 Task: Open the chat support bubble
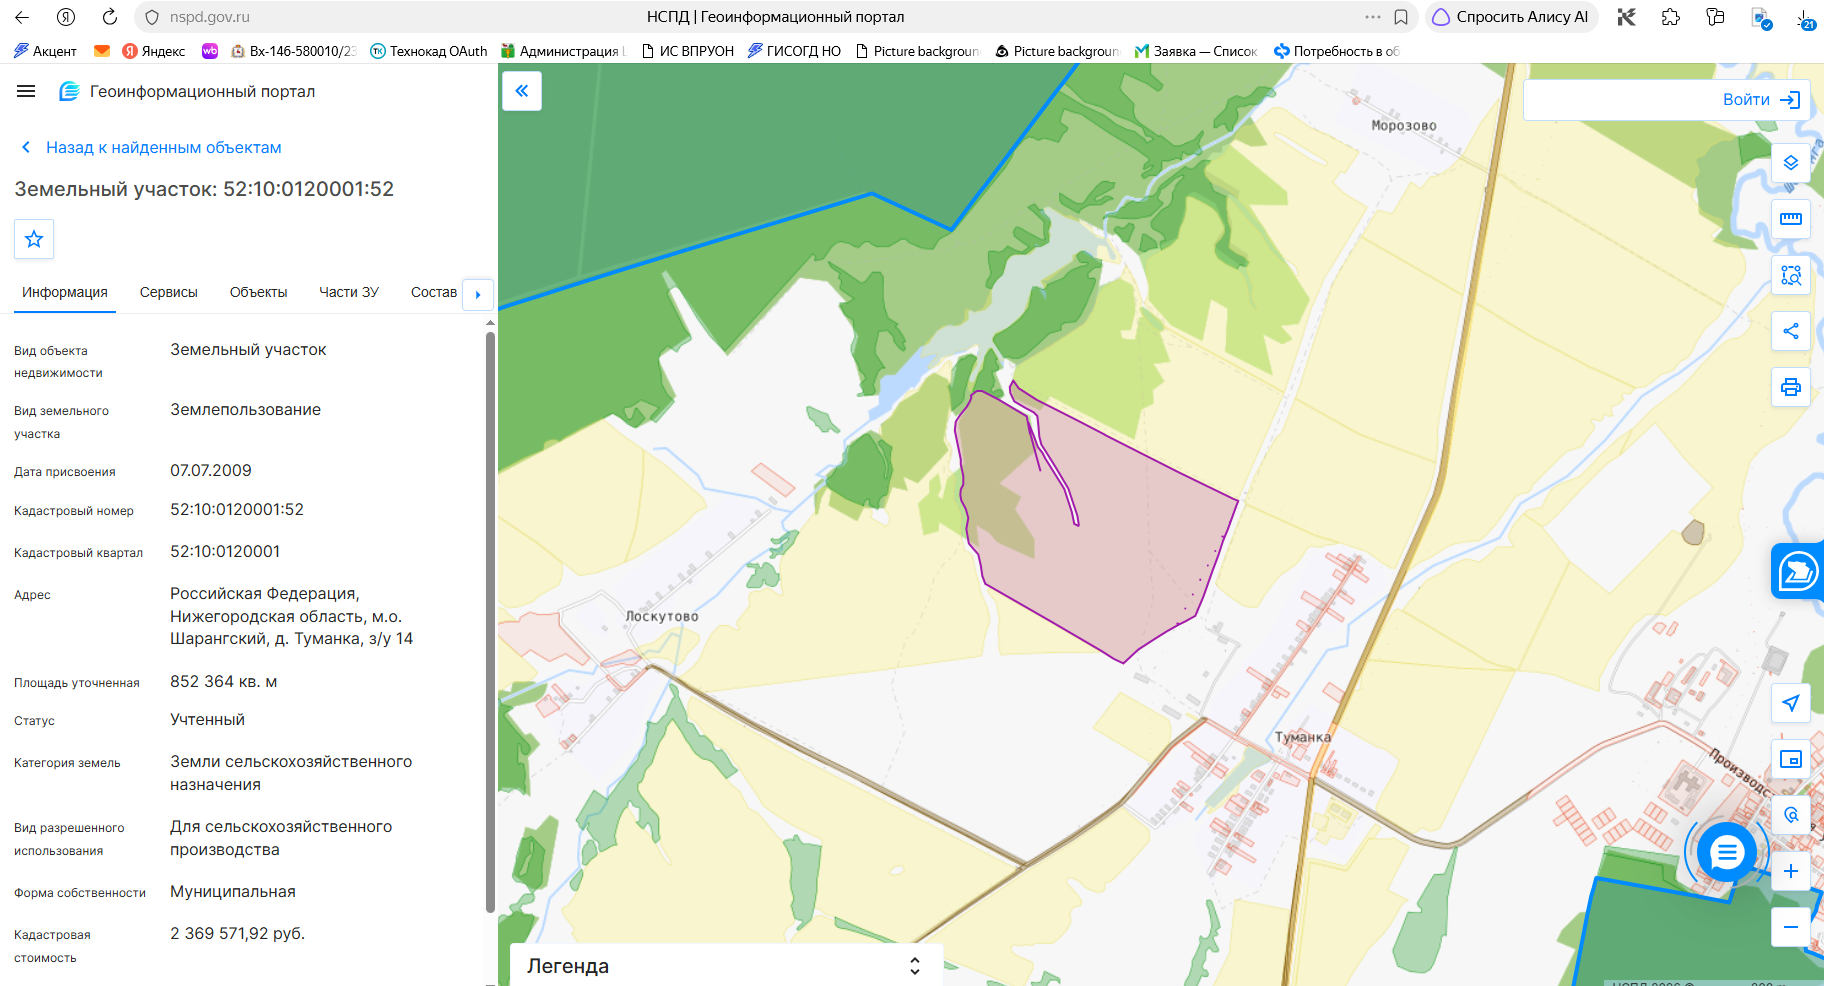(1727, 853)
